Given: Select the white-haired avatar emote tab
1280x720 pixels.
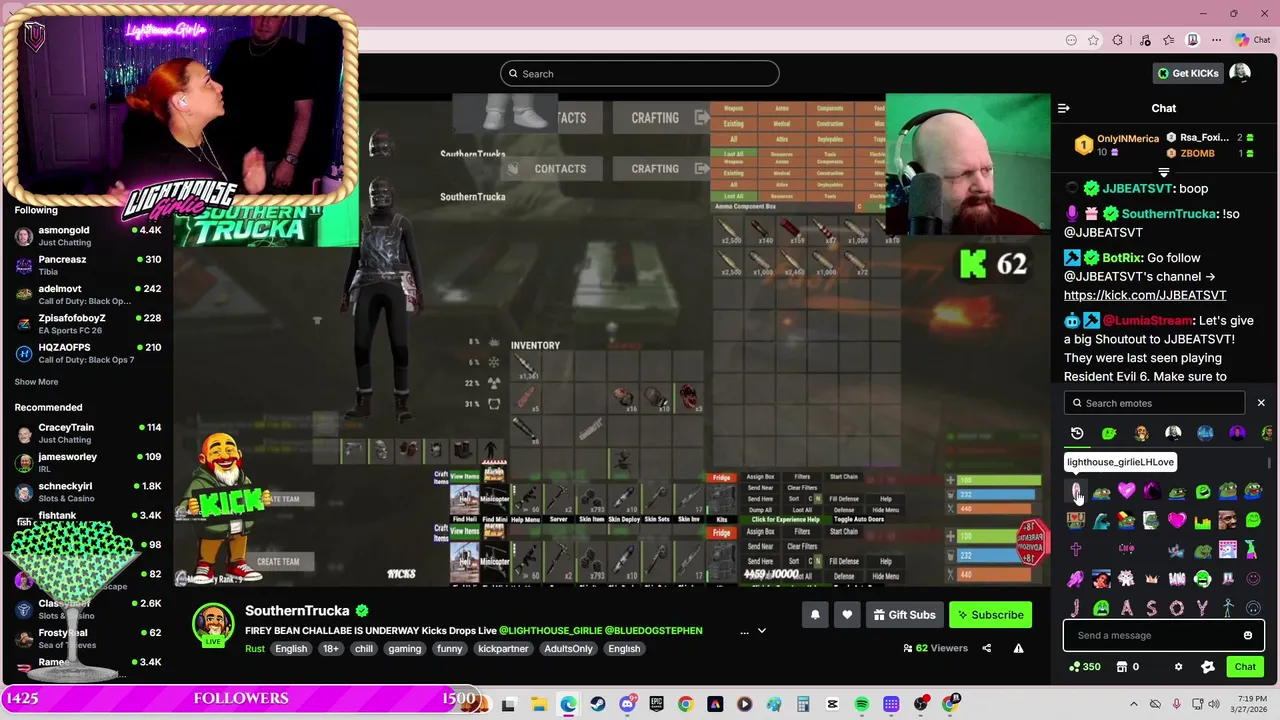Looking at the screenshot, I should click(x=1173, y=433).
